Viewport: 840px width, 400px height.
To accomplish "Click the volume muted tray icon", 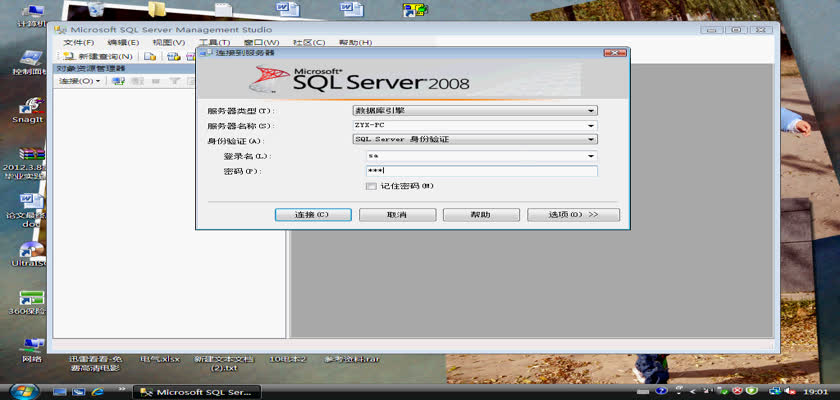I will click(790, 391).
